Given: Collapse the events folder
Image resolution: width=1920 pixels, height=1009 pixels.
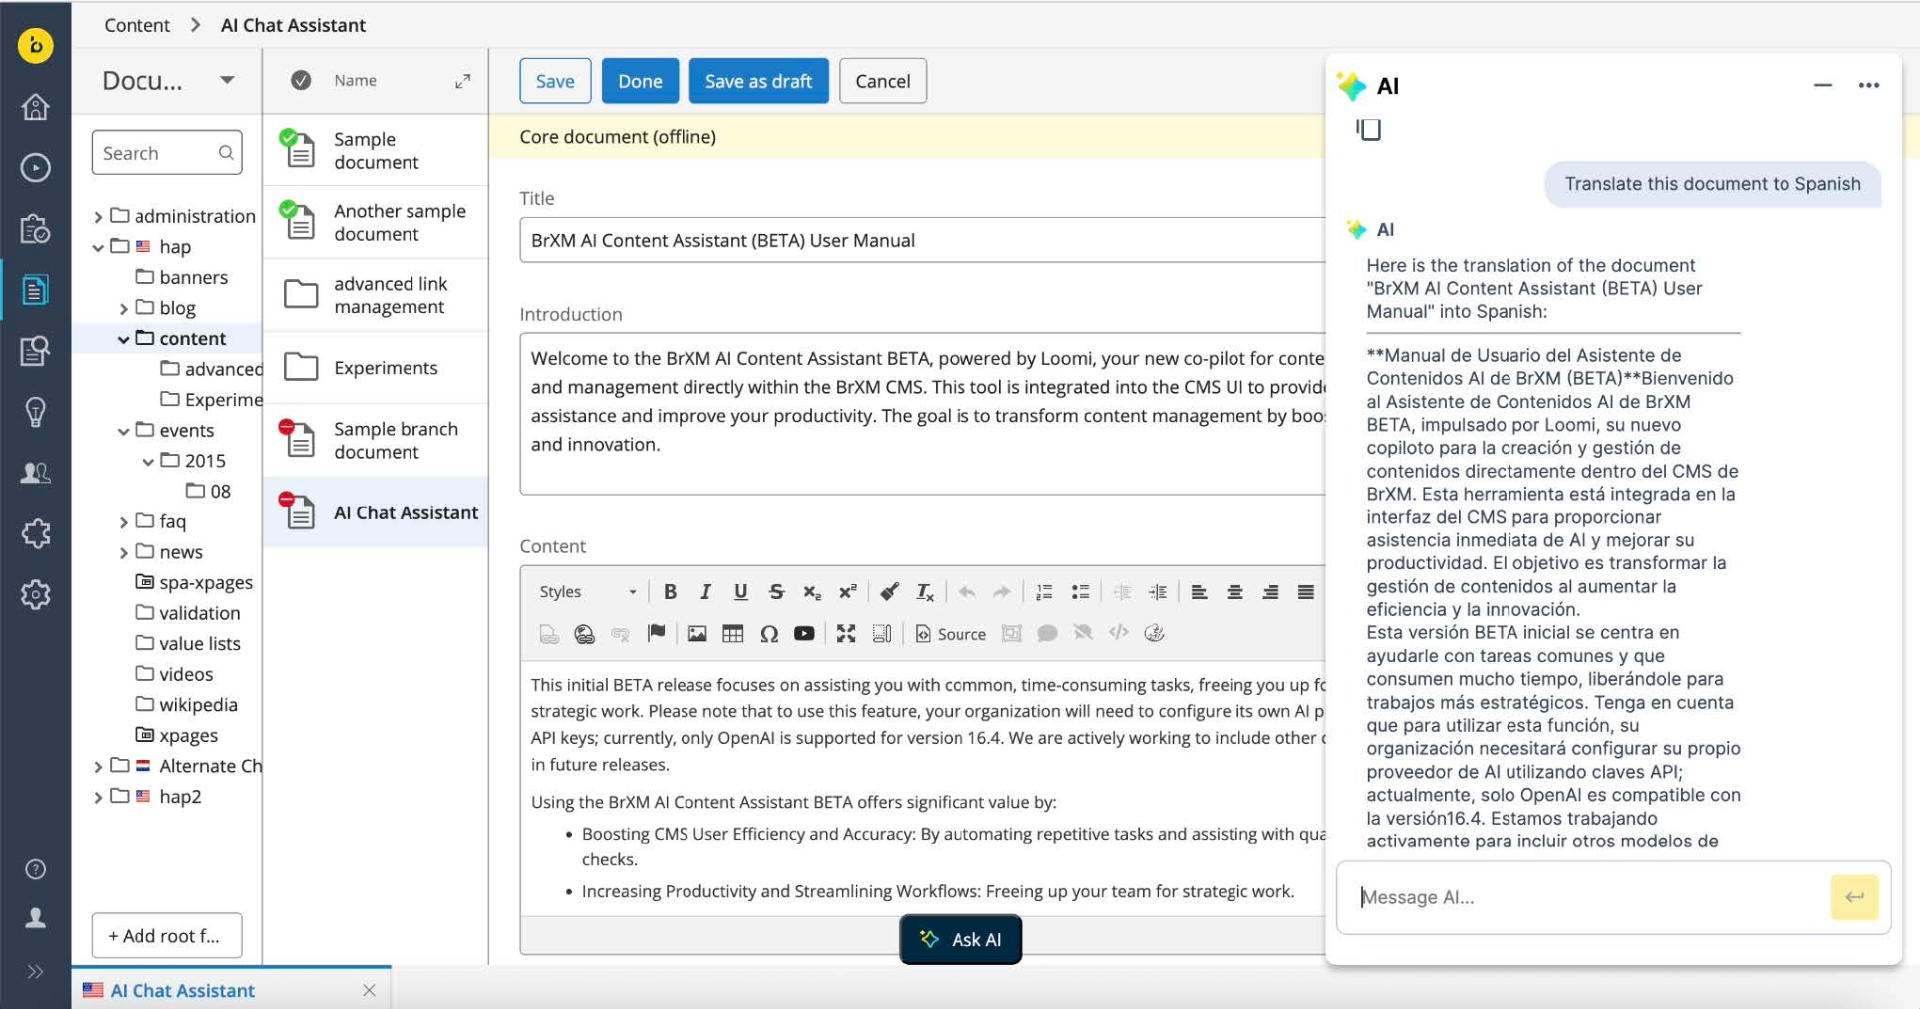Looking at the screenshot, I should 123,432.
